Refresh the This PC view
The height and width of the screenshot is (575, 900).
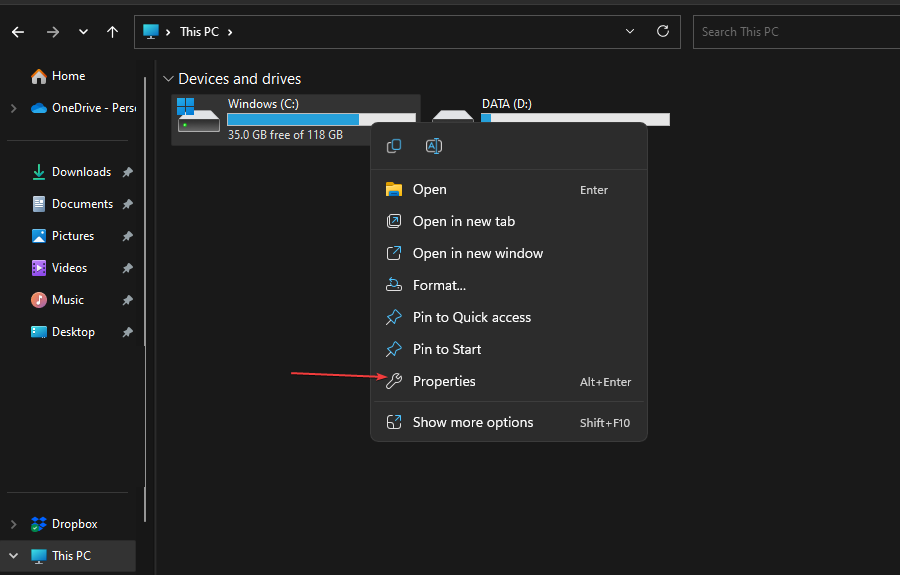pos(662,32)
